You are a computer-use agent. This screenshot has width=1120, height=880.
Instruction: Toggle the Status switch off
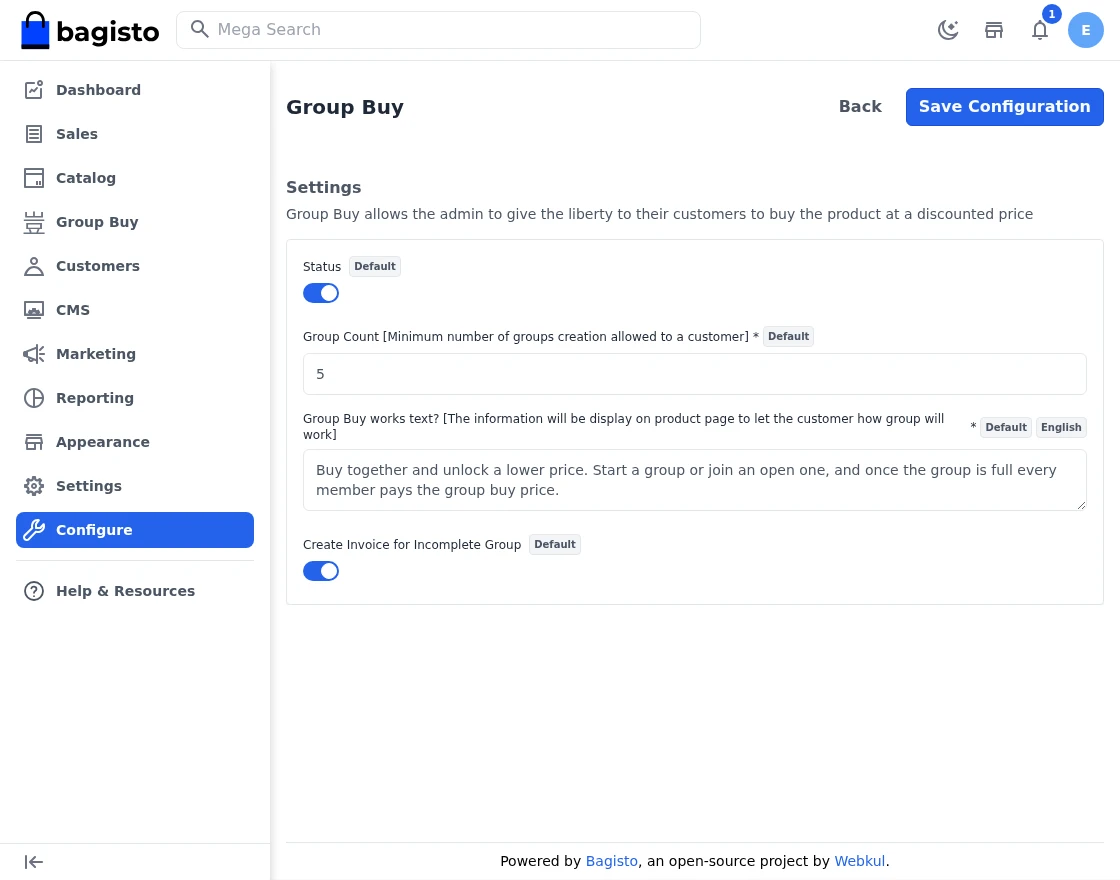(321, 293)
